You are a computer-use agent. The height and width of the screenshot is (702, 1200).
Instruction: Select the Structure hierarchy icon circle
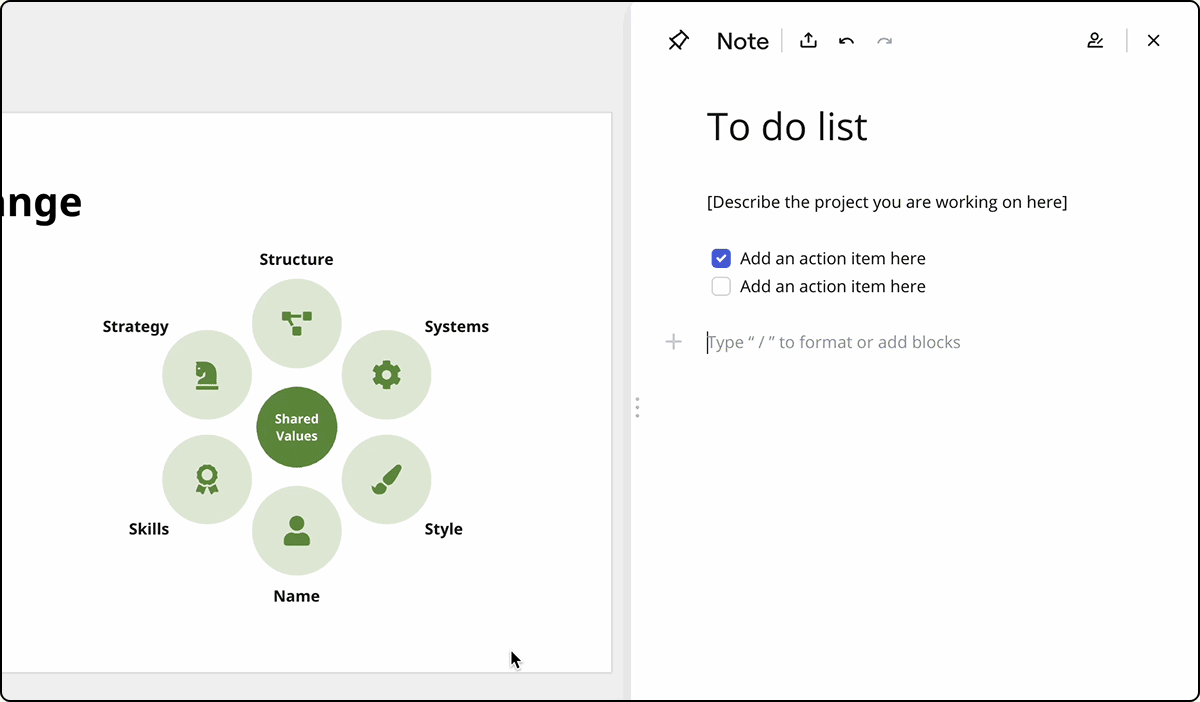pos(297,323)
